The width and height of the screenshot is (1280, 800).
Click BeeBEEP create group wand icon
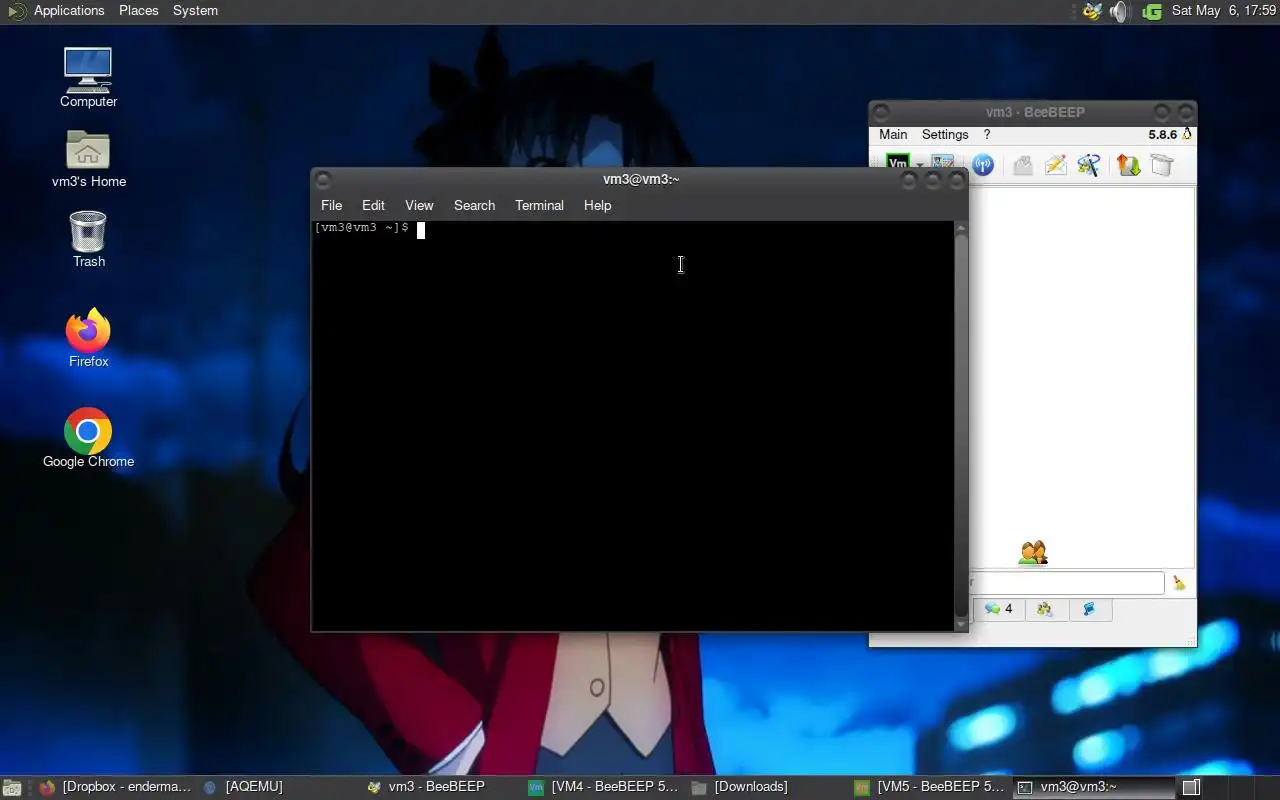(x=1089, y=165)
